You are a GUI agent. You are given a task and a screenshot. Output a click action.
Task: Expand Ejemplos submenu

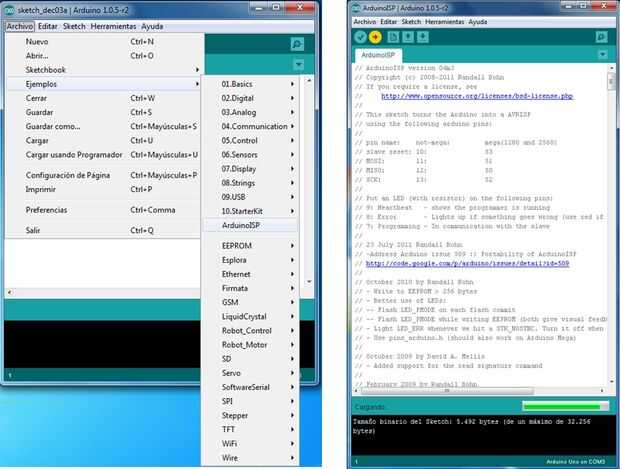104,84
